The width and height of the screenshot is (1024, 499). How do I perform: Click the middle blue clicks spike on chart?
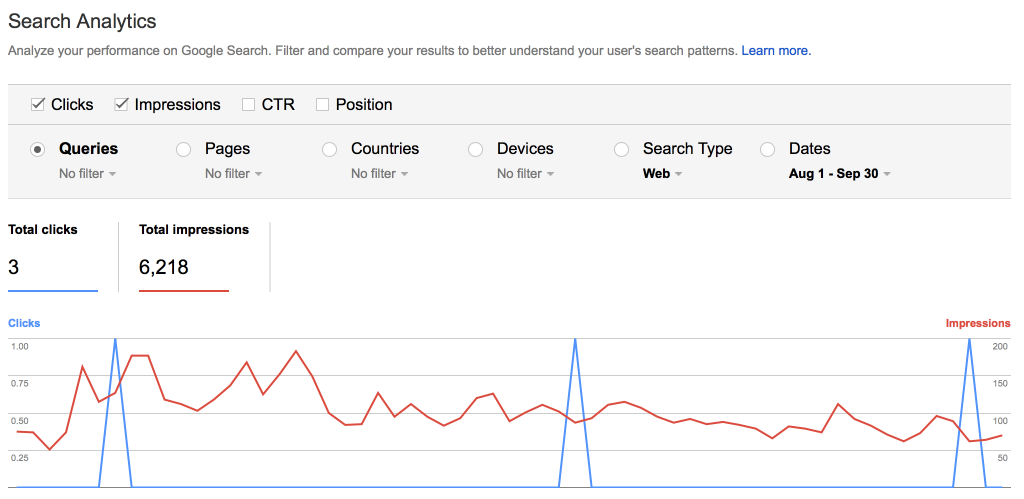pos(575,411)
